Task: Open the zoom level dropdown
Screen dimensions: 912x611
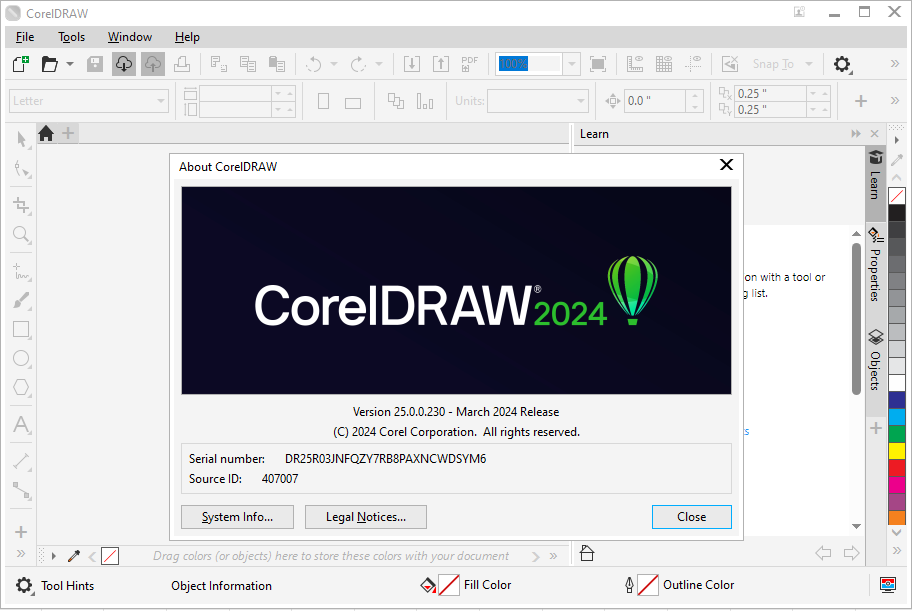Action: [x=572, y=64]
